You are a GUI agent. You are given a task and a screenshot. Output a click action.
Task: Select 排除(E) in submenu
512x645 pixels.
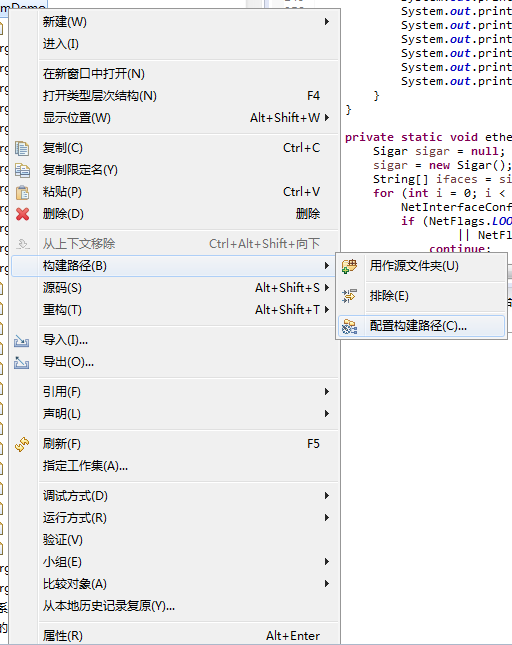pyautogui.click(x=422, y=296)
